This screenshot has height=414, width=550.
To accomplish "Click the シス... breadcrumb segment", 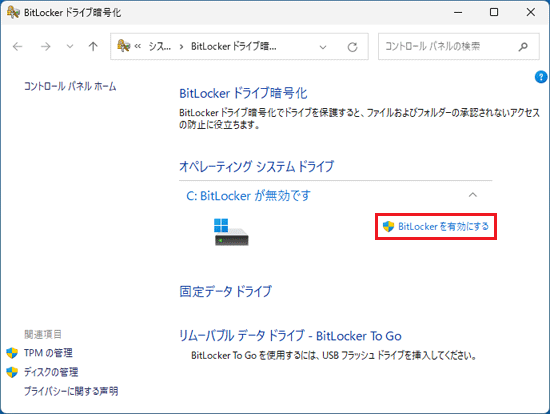I will (160, 46).
